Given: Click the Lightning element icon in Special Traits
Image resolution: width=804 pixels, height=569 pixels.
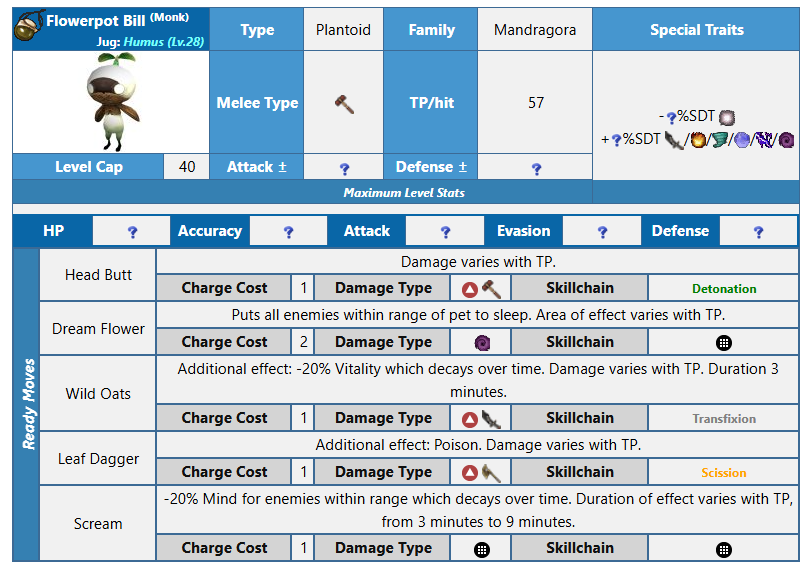Looking at the screenshot, I should 765,140.
